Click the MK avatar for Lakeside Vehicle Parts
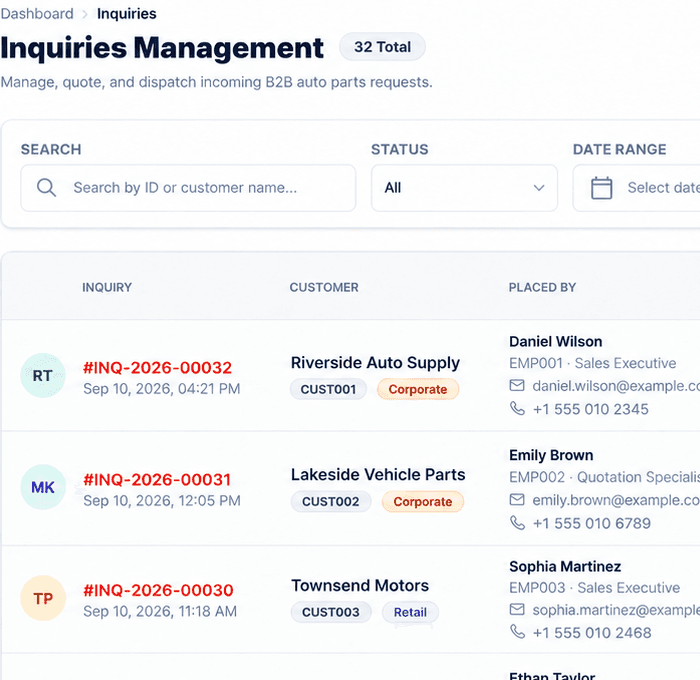Image resolution: width=700 pixels, height=680 pixels. tap(43, 487)
